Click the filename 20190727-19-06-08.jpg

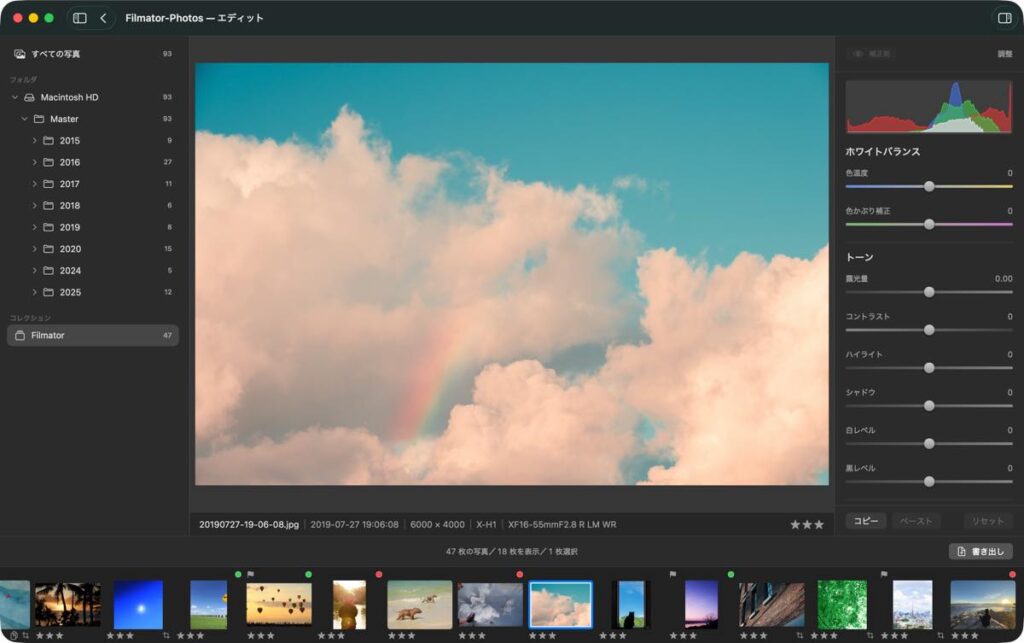pos(249,524)
